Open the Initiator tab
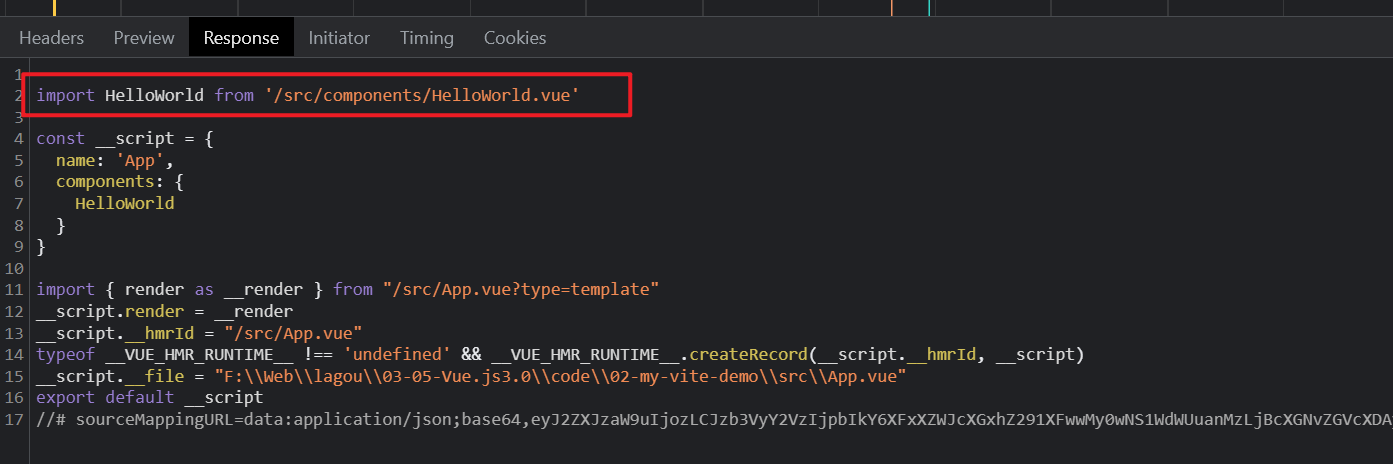The image size is (1393, 464). tap(339, 38)
